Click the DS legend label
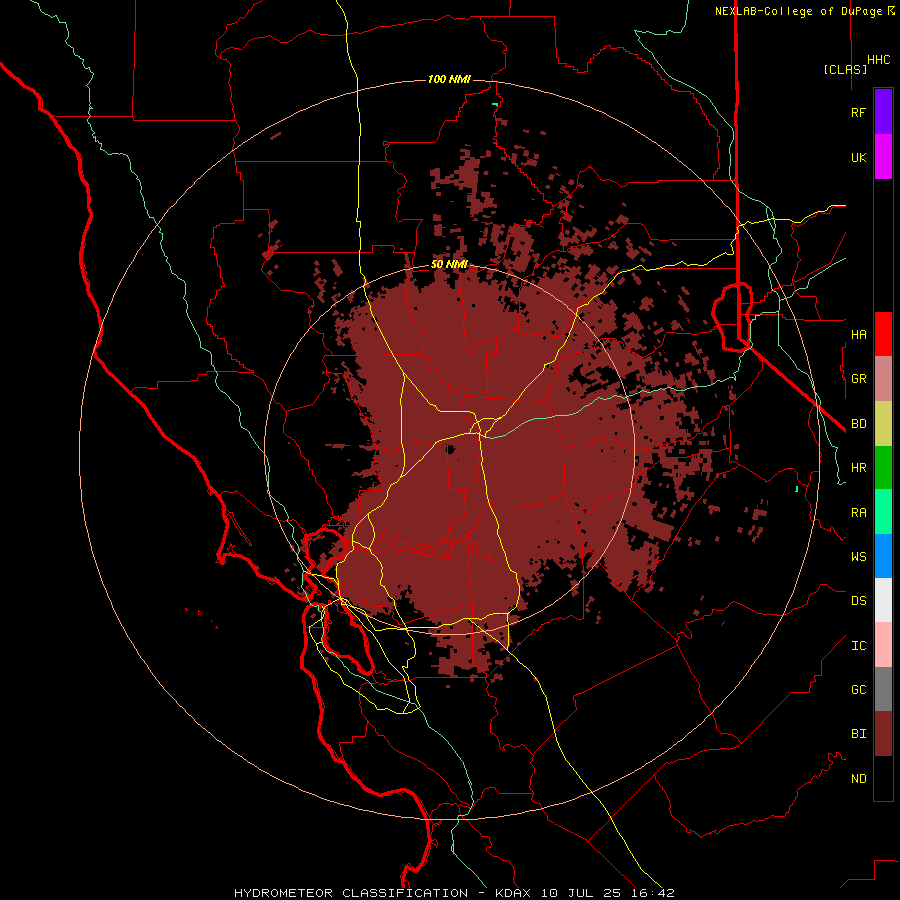The width and height of the screenshot is (900, 900). tap(858, 601)
